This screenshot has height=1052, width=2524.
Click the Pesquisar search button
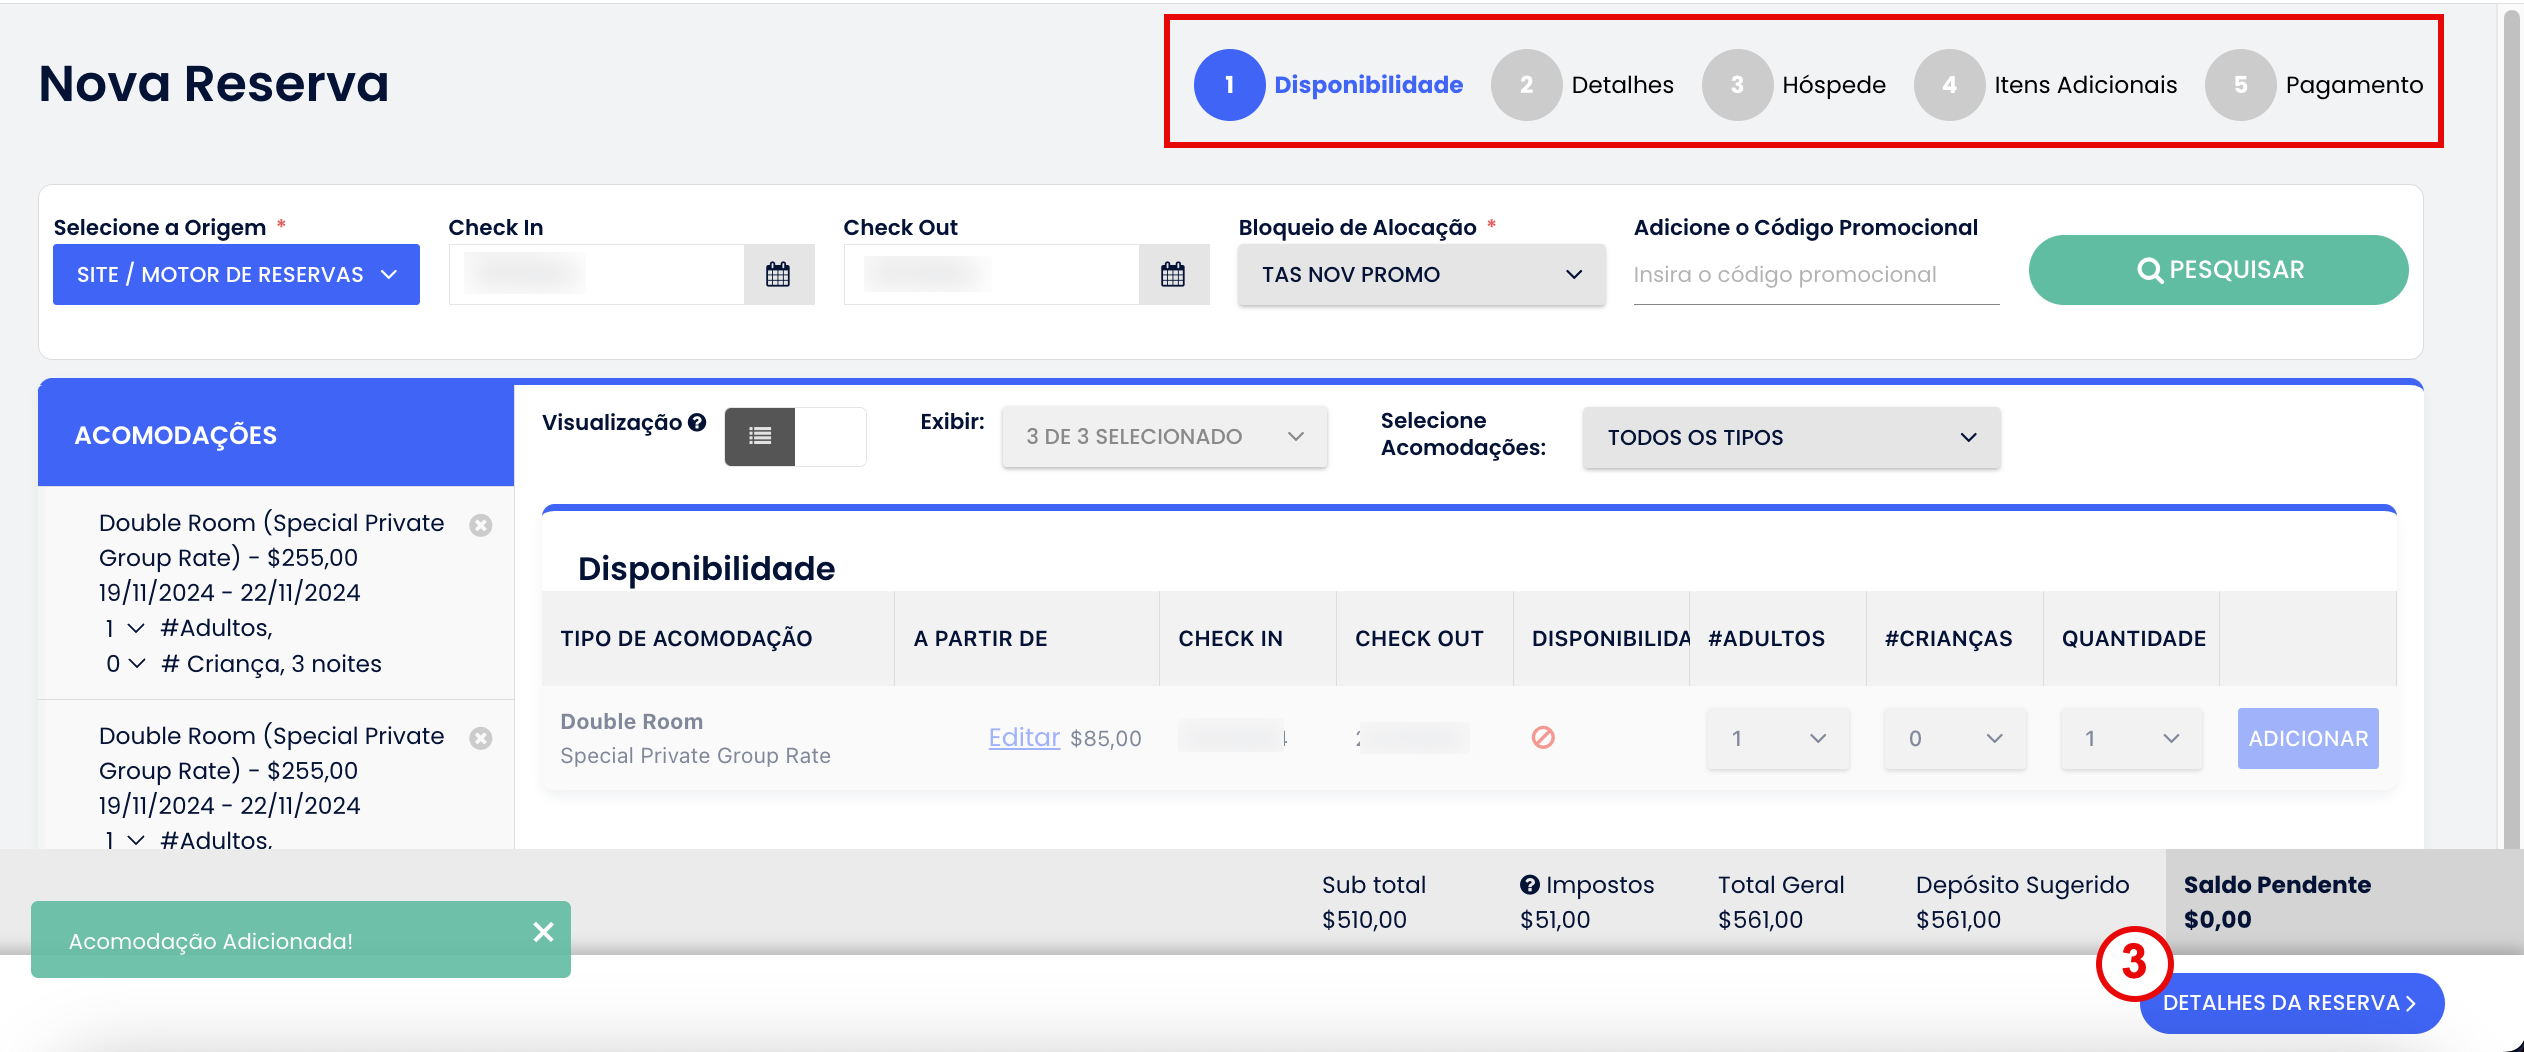[2218, 270]
